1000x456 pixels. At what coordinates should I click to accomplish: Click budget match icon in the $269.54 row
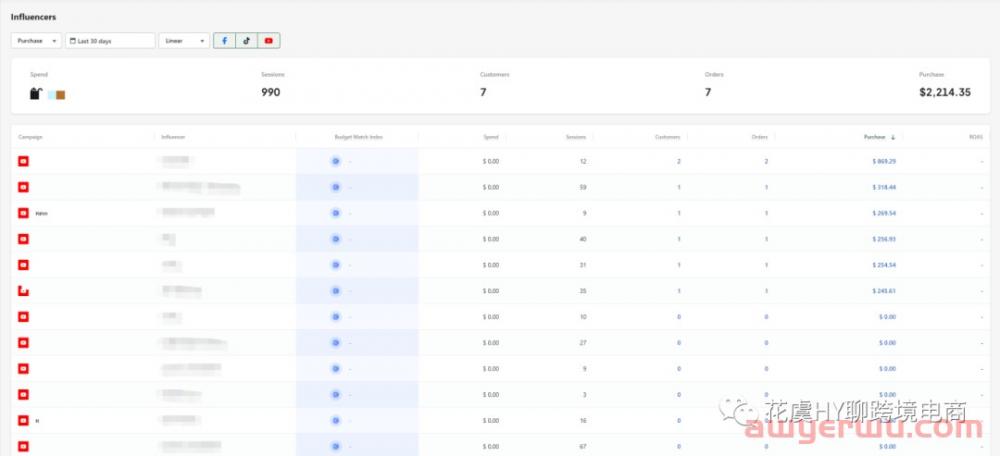click(335, 213)
